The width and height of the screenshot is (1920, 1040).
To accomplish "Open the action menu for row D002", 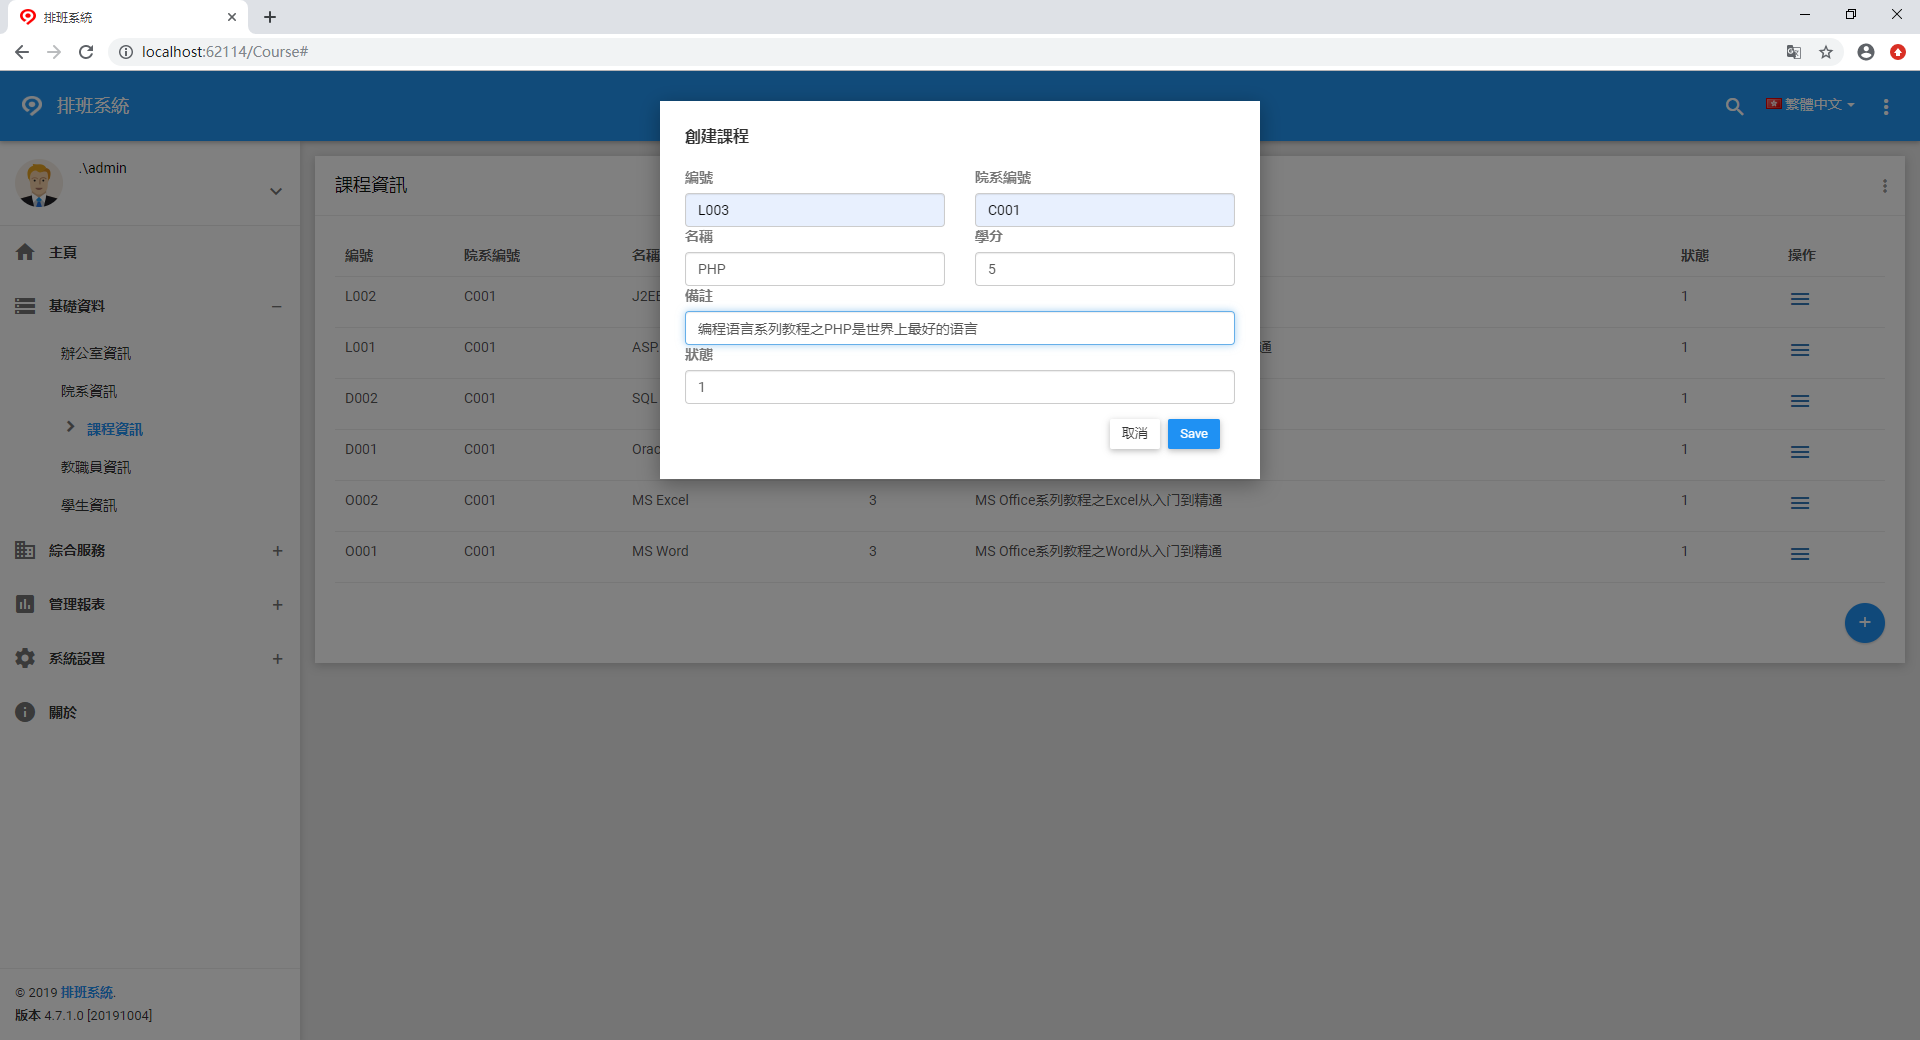I will tap(1800, 401).
